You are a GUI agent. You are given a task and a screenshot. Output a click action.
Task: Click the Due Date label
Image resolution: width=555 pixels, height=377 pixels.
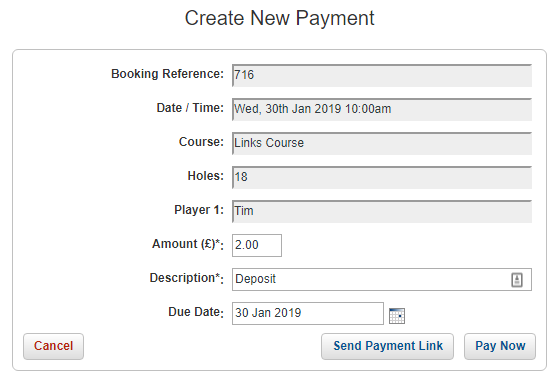pos(196,312)
